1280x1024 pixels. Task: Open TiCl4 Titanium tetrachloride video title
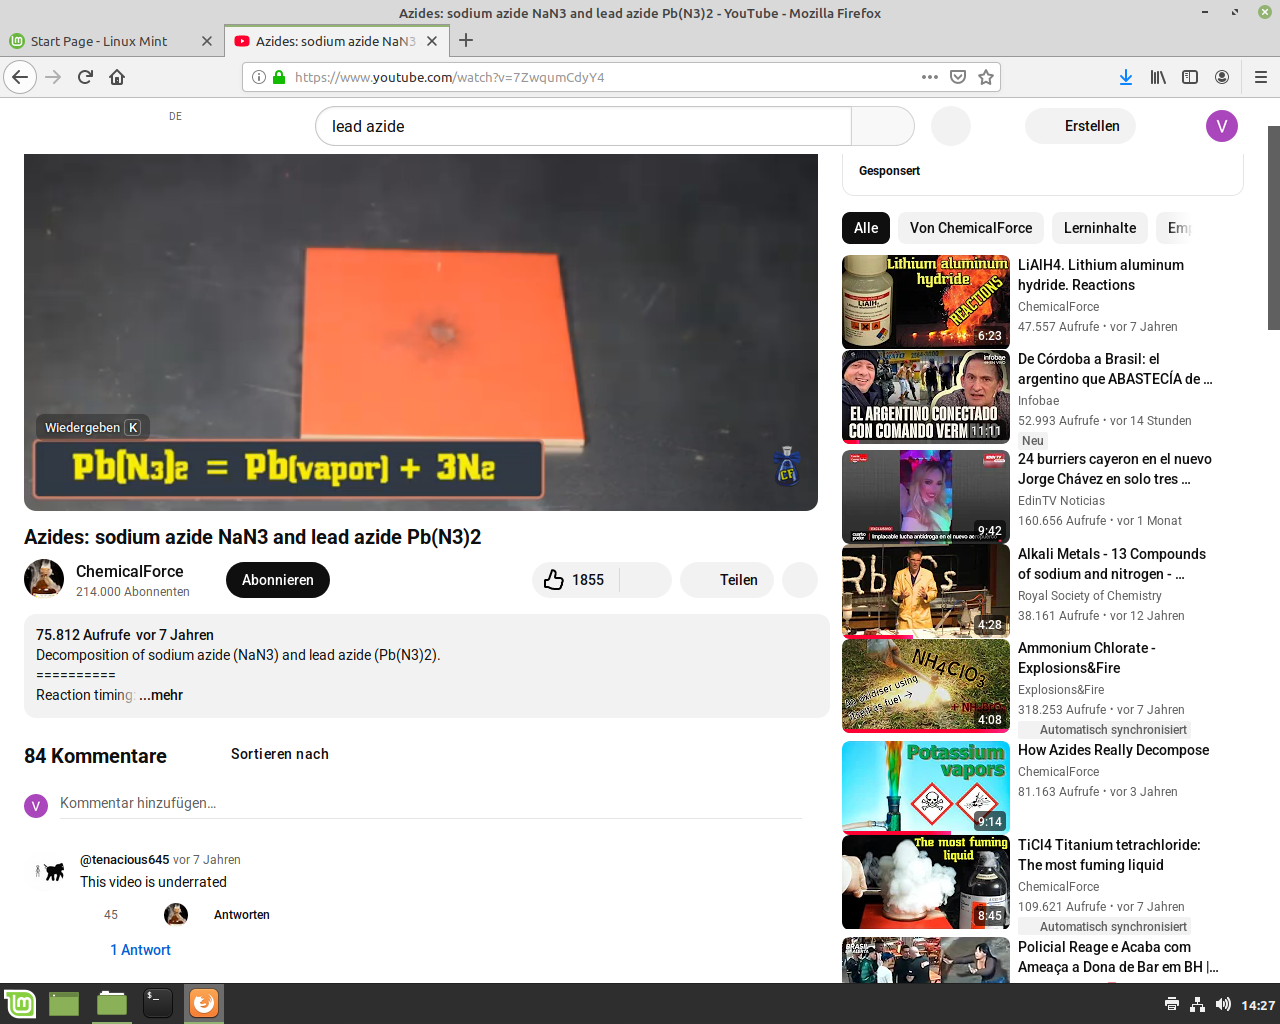coord(1109,855)
